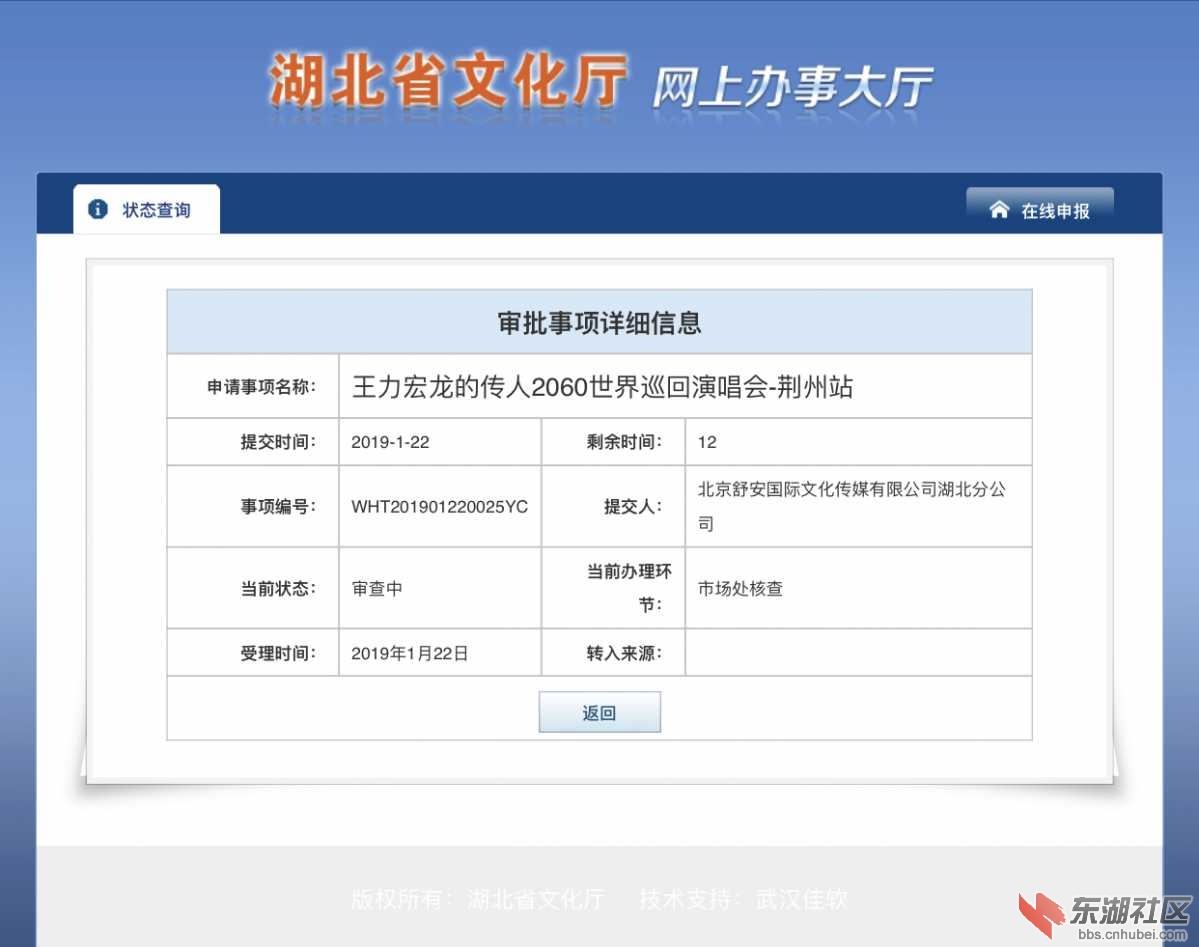The width and height of the screenshot is (1199, 947).
Task: Click the 转入来源 label
Action: (624, 653)
